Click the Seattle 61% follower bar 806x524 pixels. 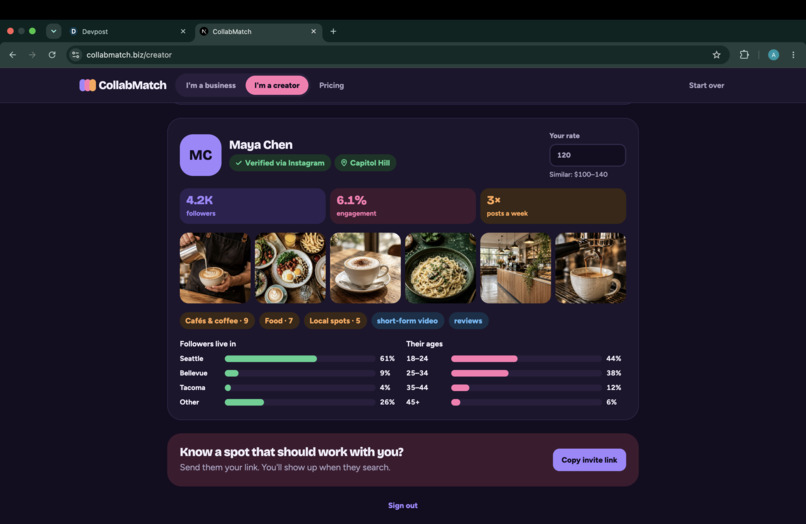coord(300,359)
